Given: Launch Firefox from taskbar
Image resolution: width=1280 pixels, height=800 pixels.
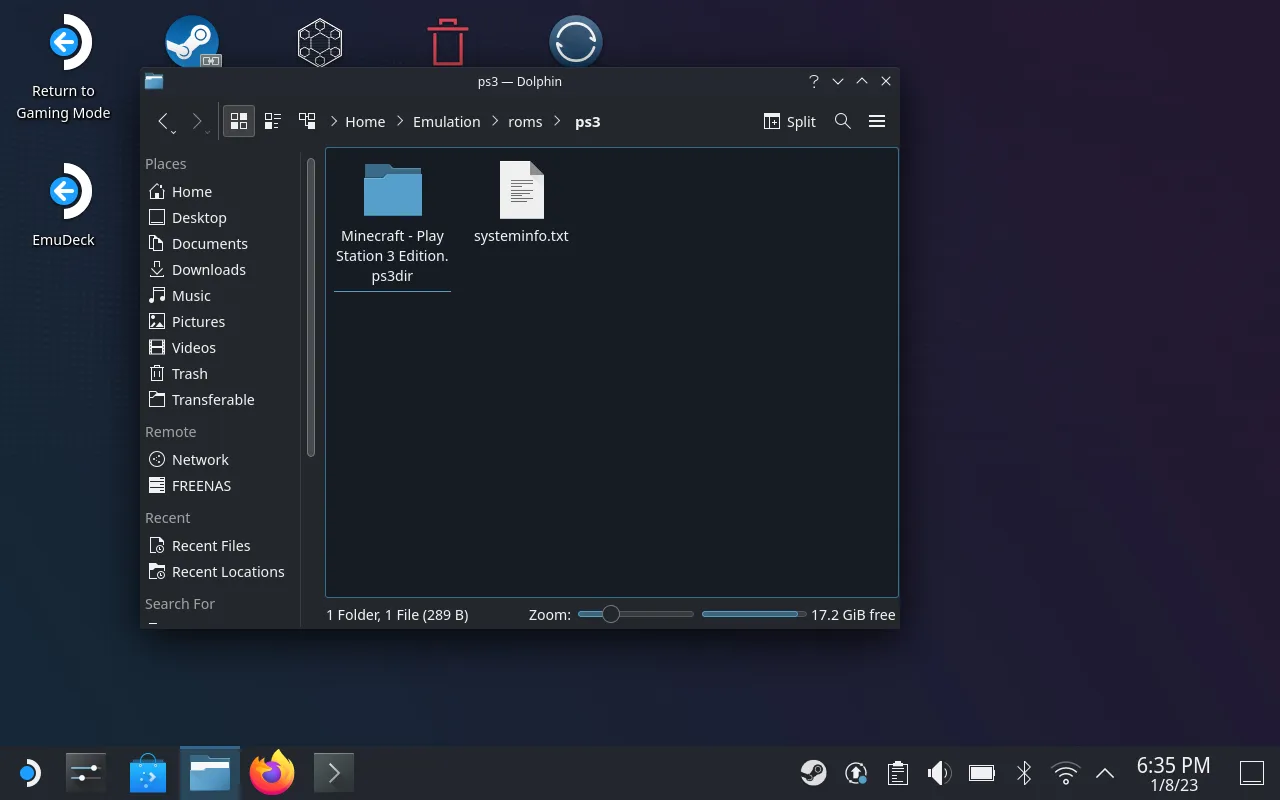Looking at the screenshot, I should point(272,773).
